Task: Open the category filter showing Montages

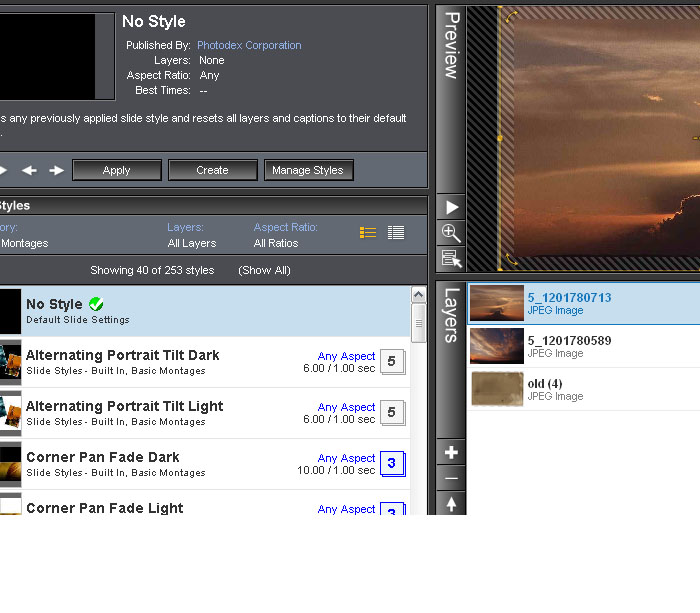Action: tap(24, 243)
